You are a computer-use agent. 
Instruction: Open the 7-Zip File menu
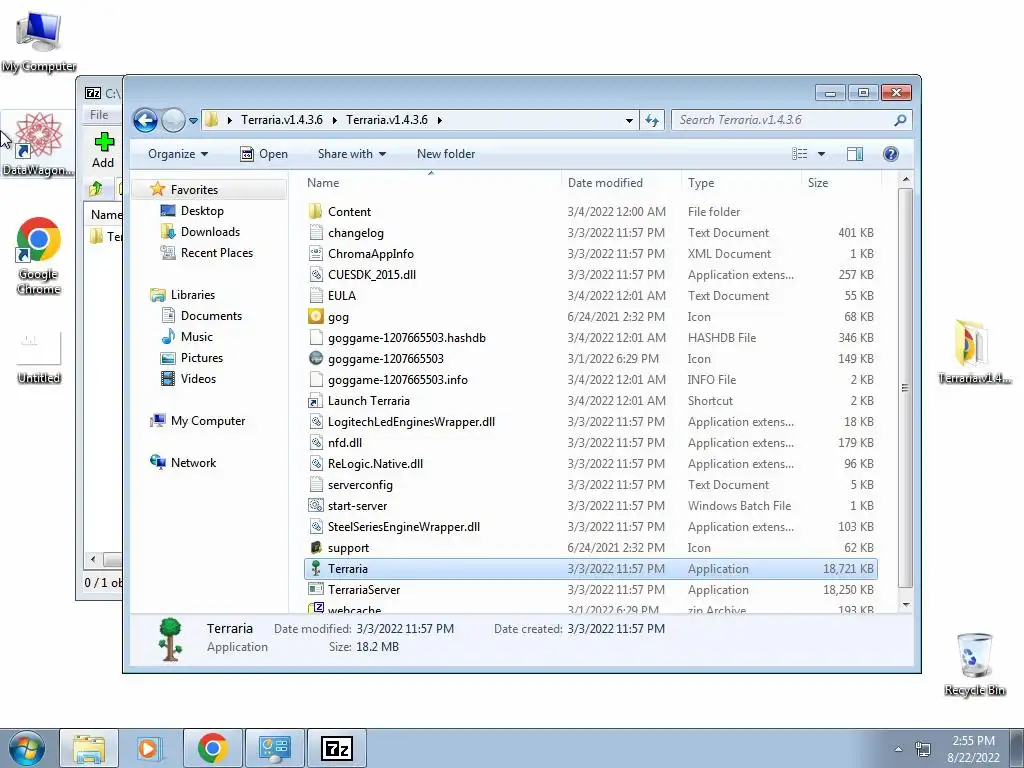tap(99, 115)
